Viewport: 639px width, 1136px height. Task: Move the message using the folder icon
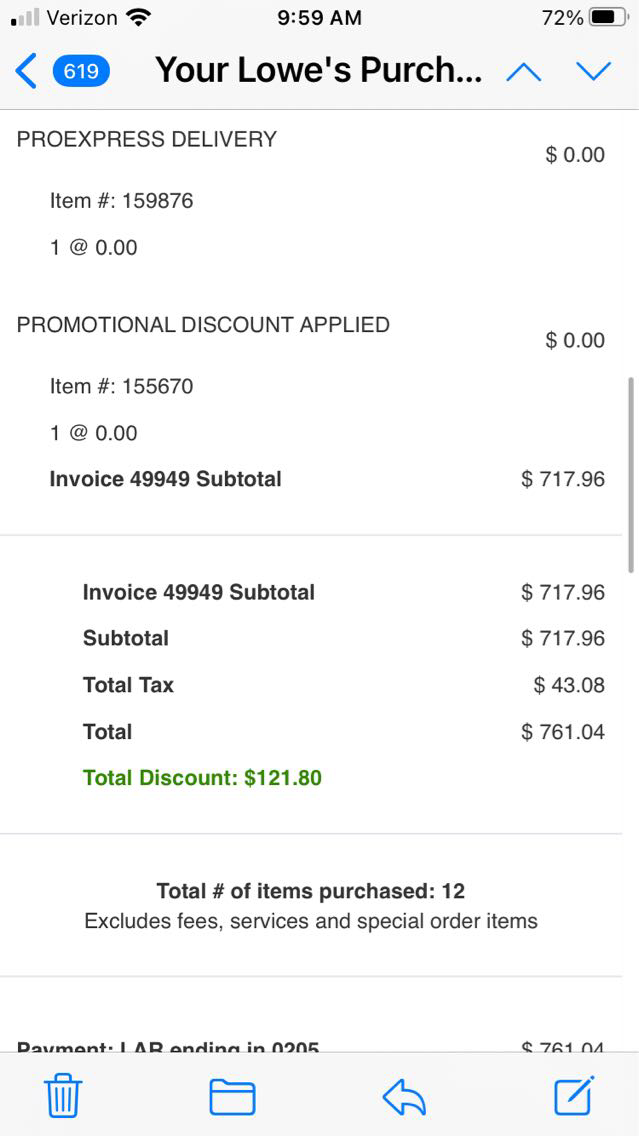click(232, 1096)
